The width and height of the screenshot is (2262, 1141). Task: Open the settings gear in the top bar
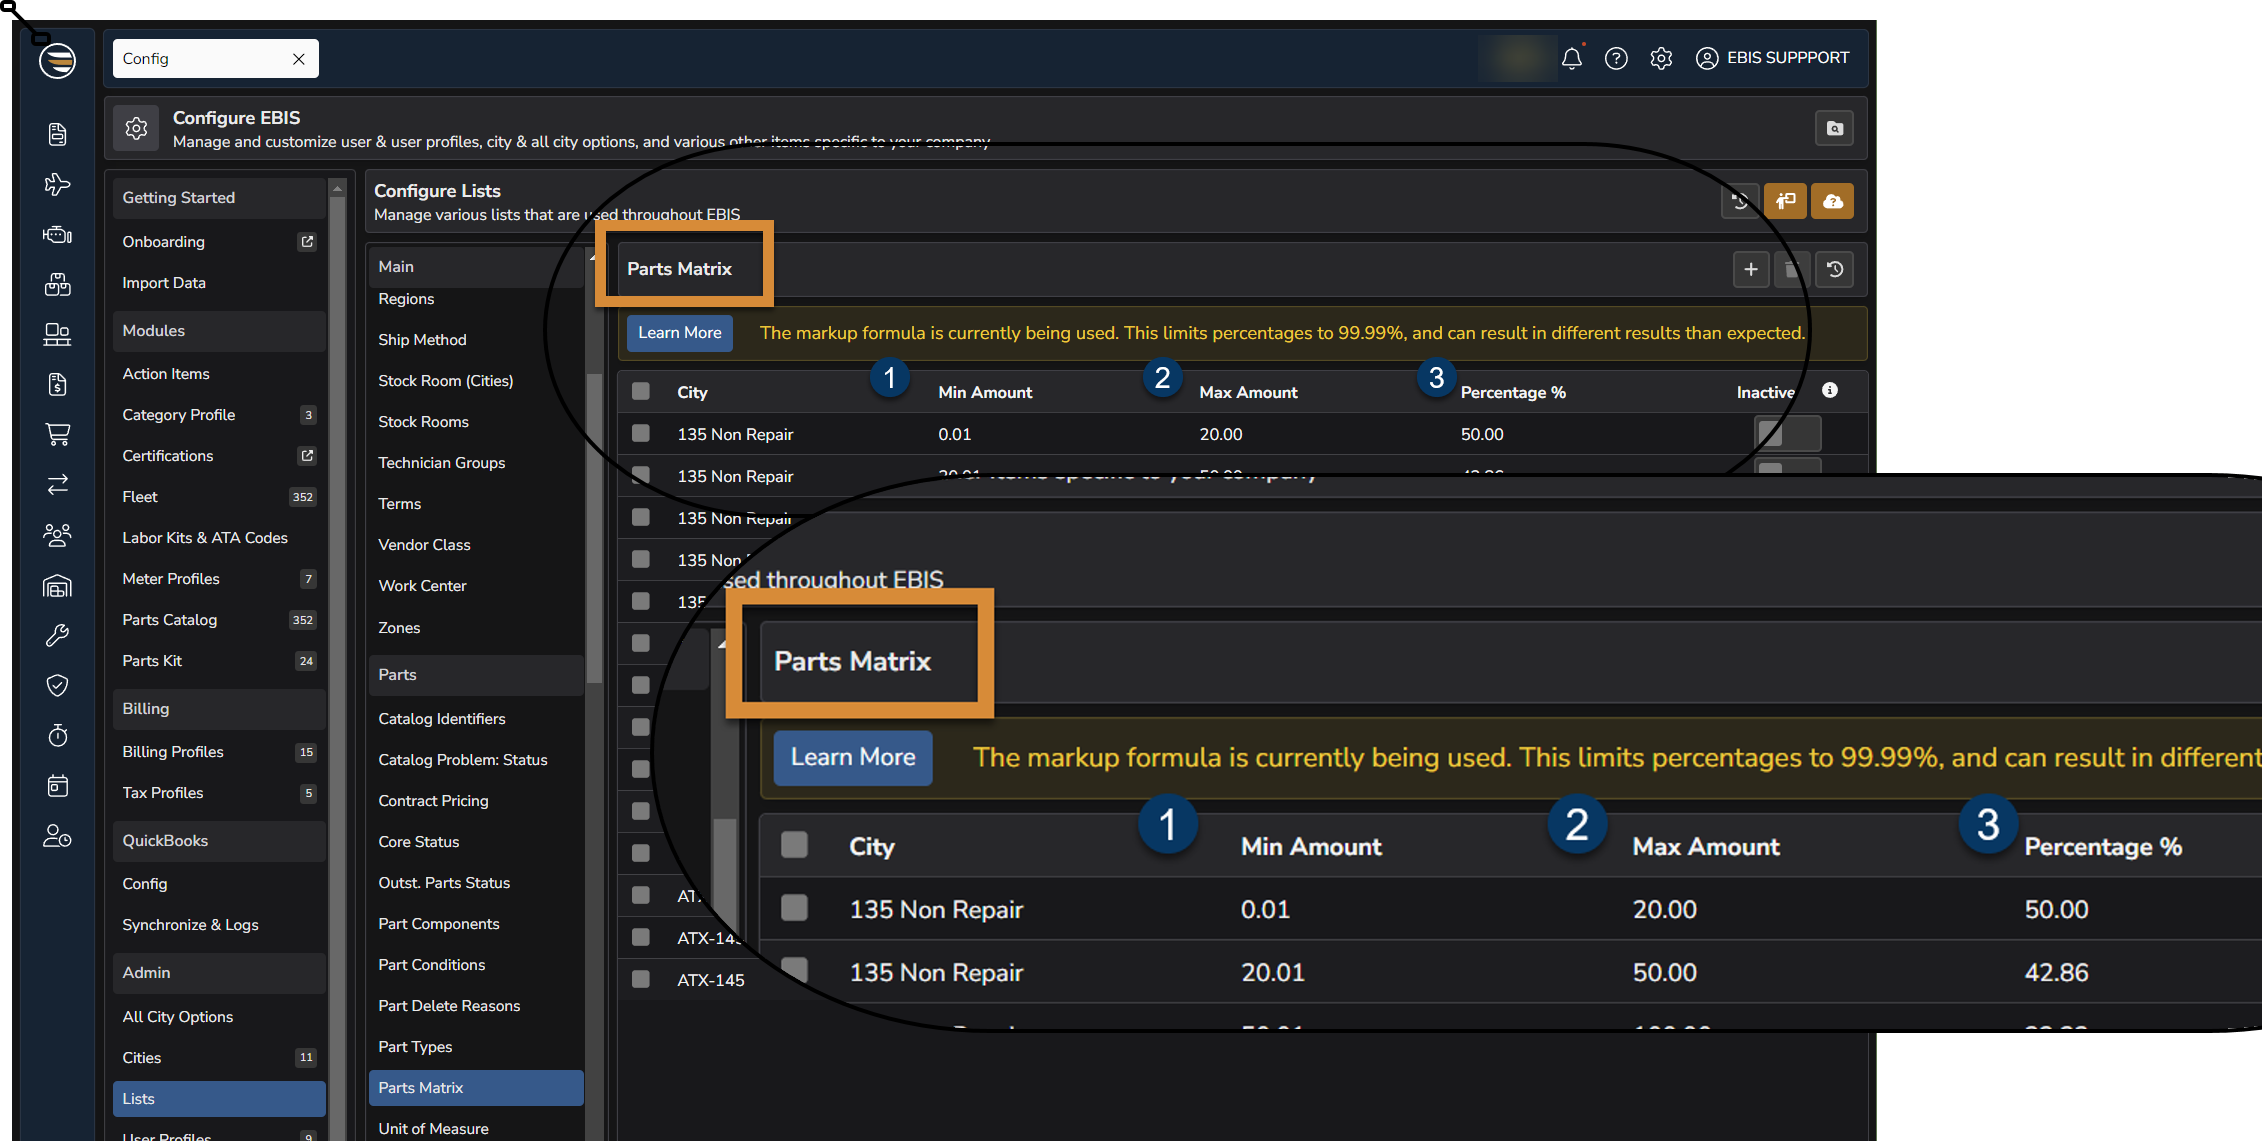(1661, 58)
